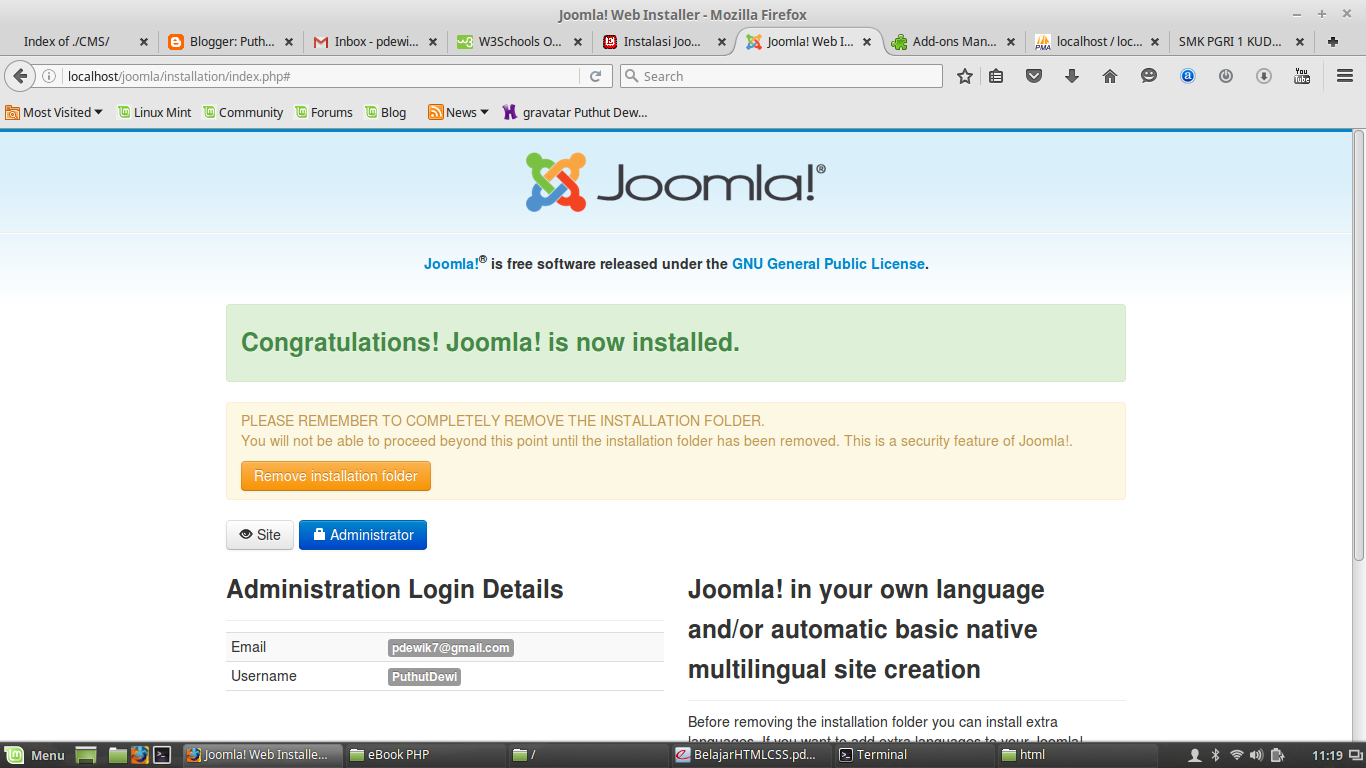Switch to eBook PHP taskbar window
The image size is (1366, 768).
(x=425, y=755)
